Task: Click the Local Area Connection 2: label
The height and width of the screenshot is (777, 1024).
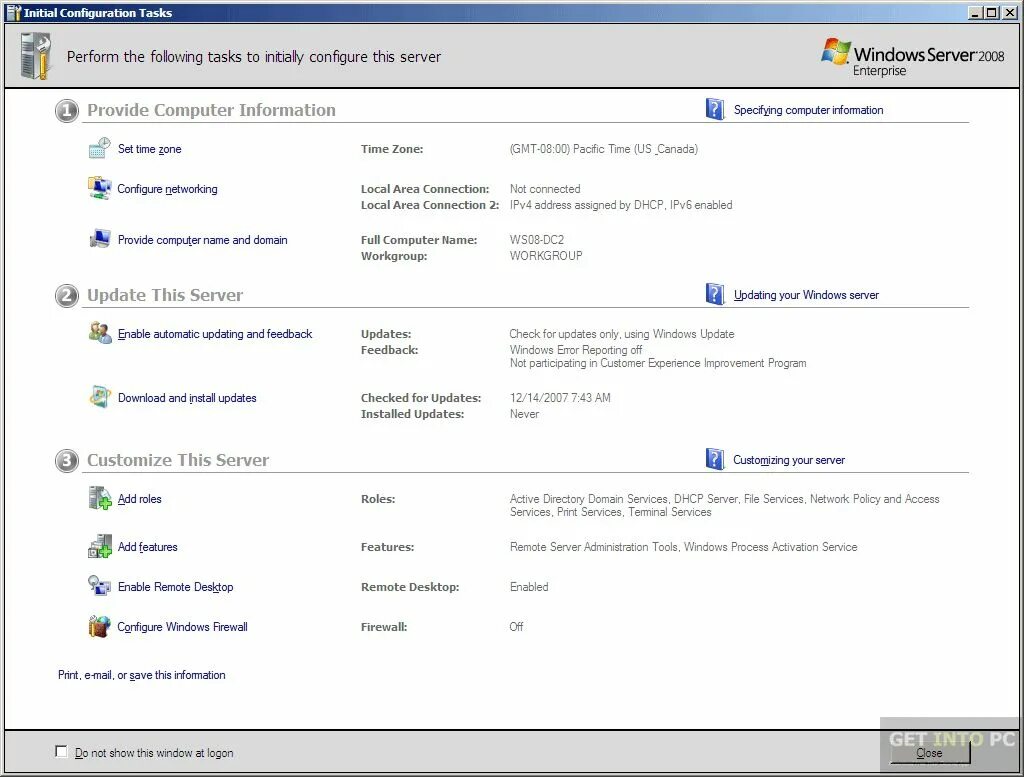Action: pyautogui.click(x=430, y=205)
